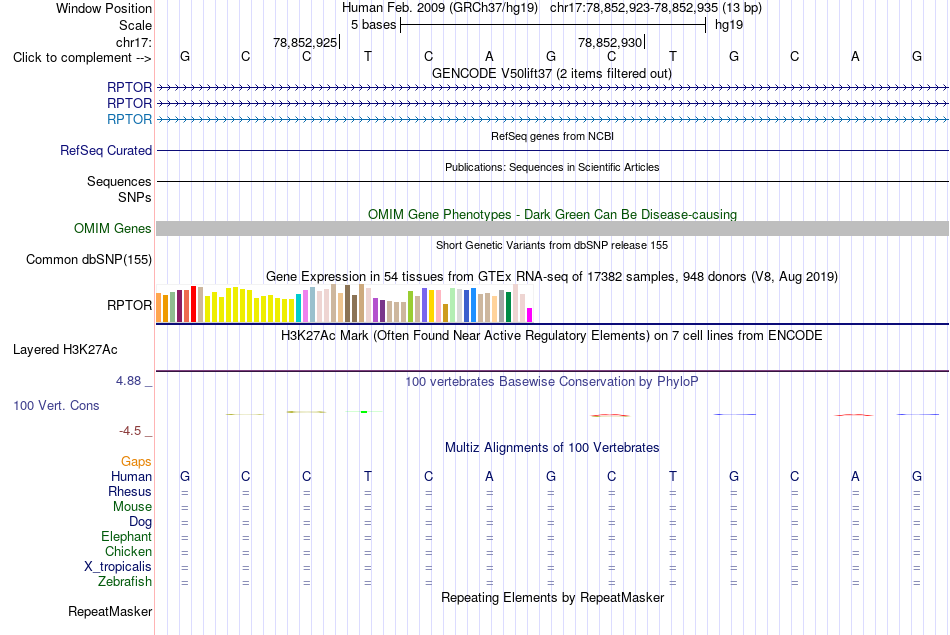950x635 pixels.
Task: Click the Dog species label
Action: point(141,522)
